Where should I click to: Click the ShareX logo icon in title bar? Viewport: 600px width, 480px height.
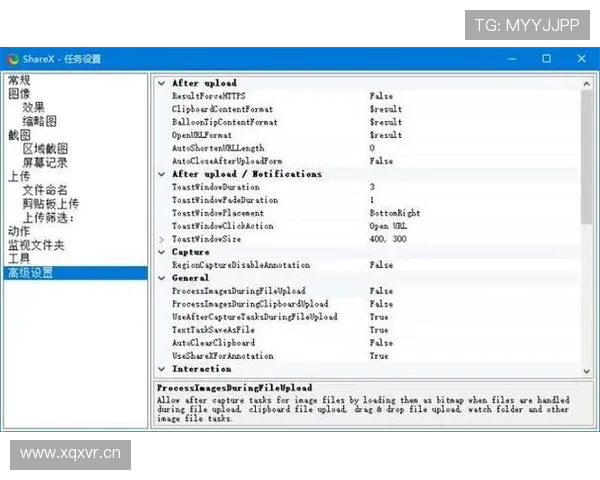point(13,59)
